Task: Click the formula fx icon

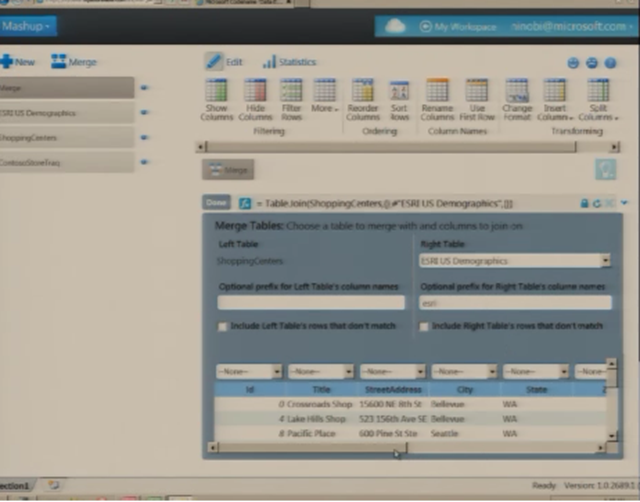Action: coord(244,203)
